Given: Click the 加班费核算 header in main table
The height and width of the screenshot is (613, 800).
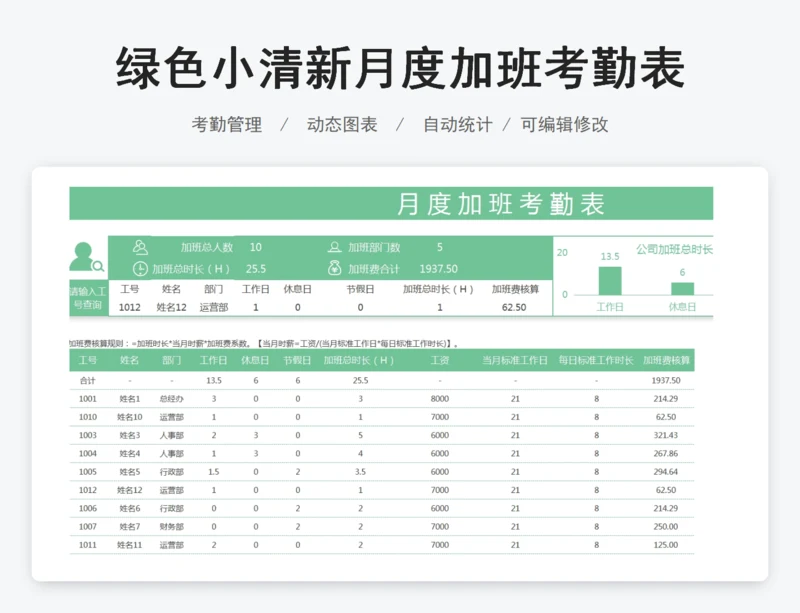Looking at the screenshot, I should [x=666, y=360].
